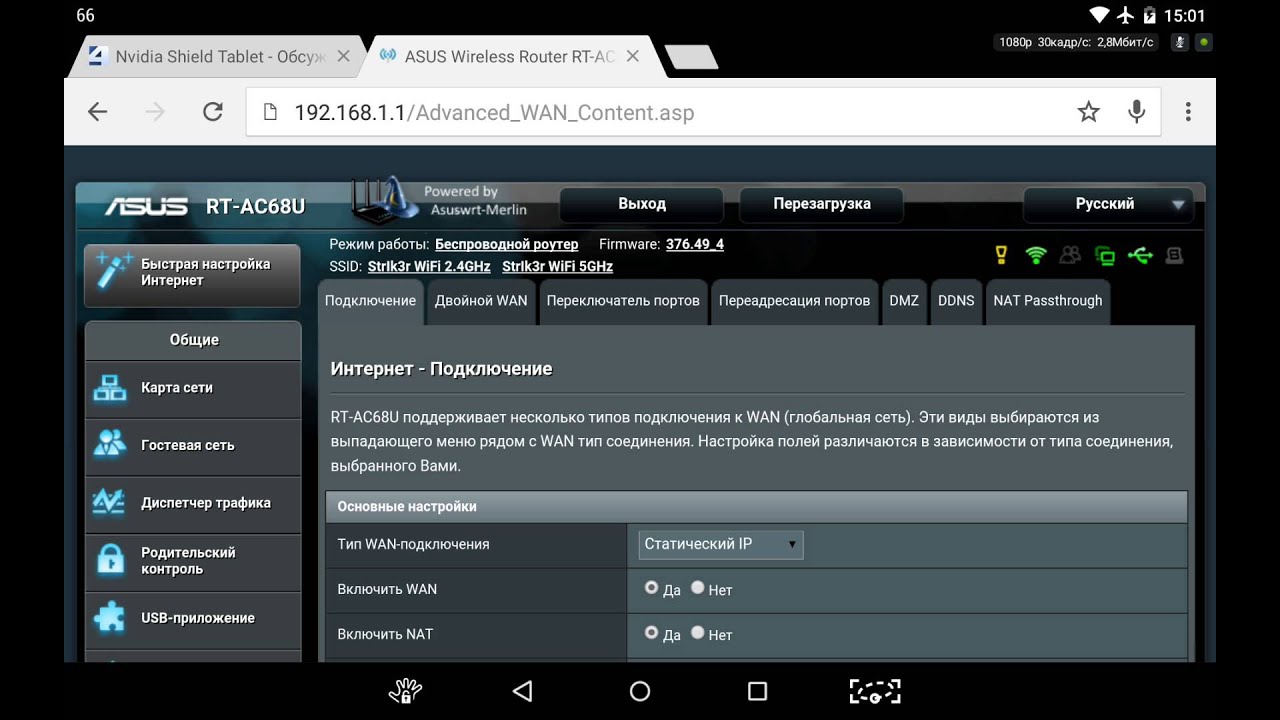Close the ASUS Wireless Router tab
1280x720 pixels.
pyautogui.click(x=632, y=57)
